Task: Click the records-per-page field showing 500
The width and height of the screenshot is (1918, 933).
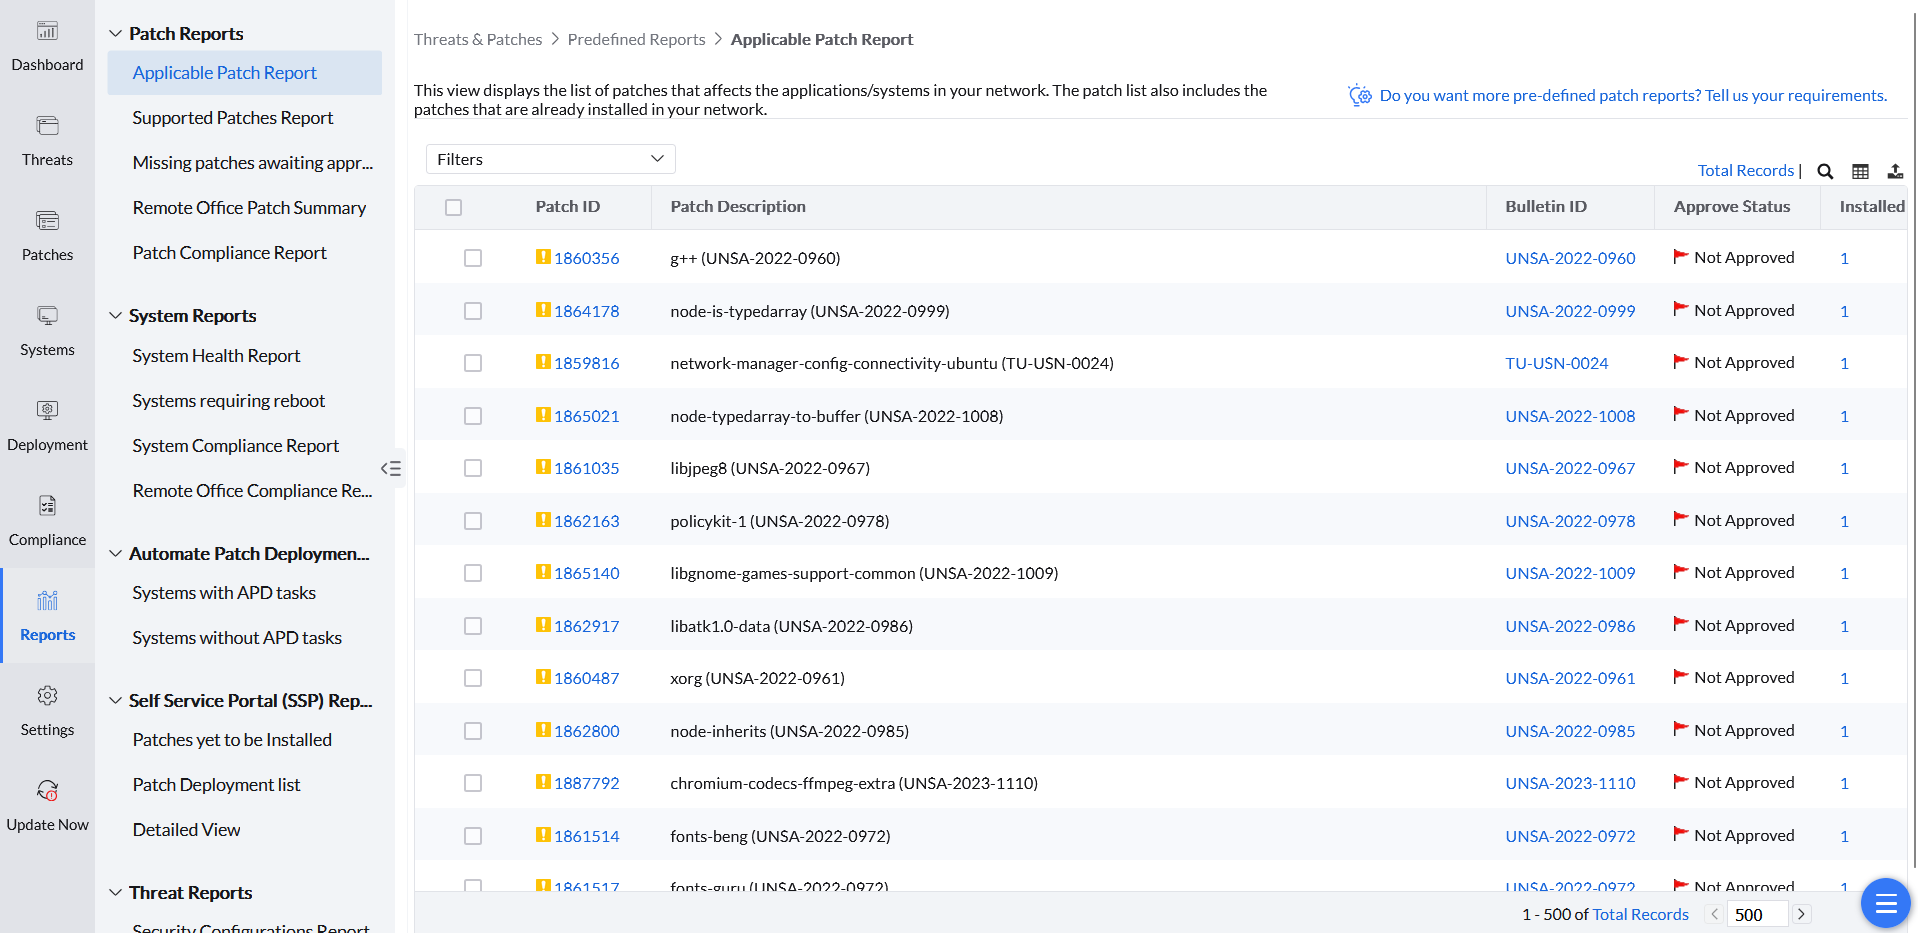Action: (1756, 914)
